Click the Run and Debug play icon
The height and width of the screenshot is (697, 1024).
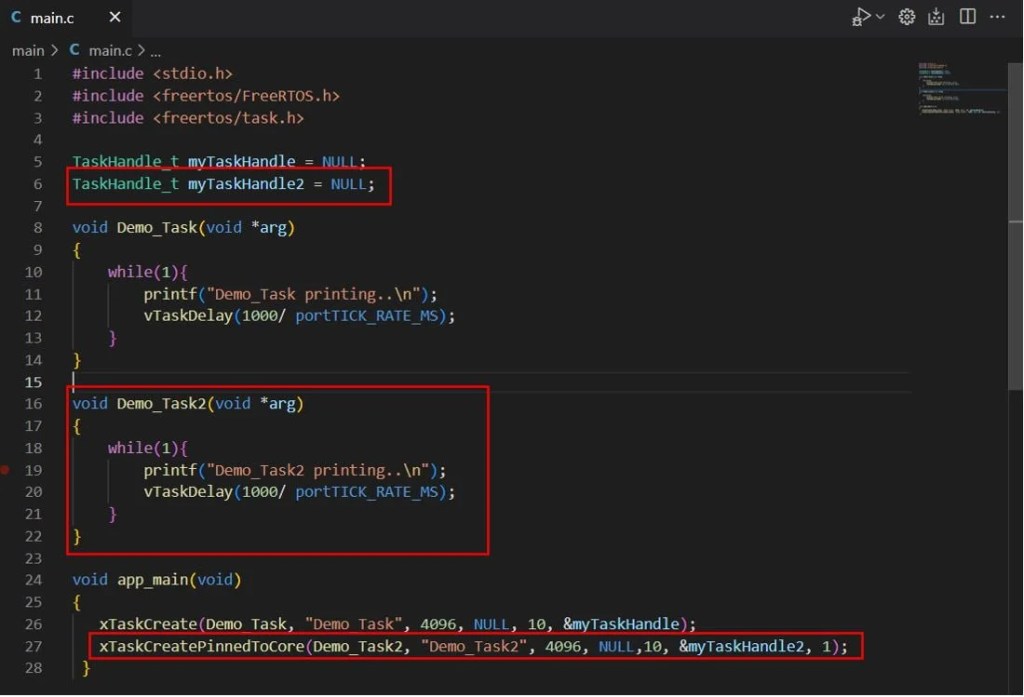tap(861, 17)
